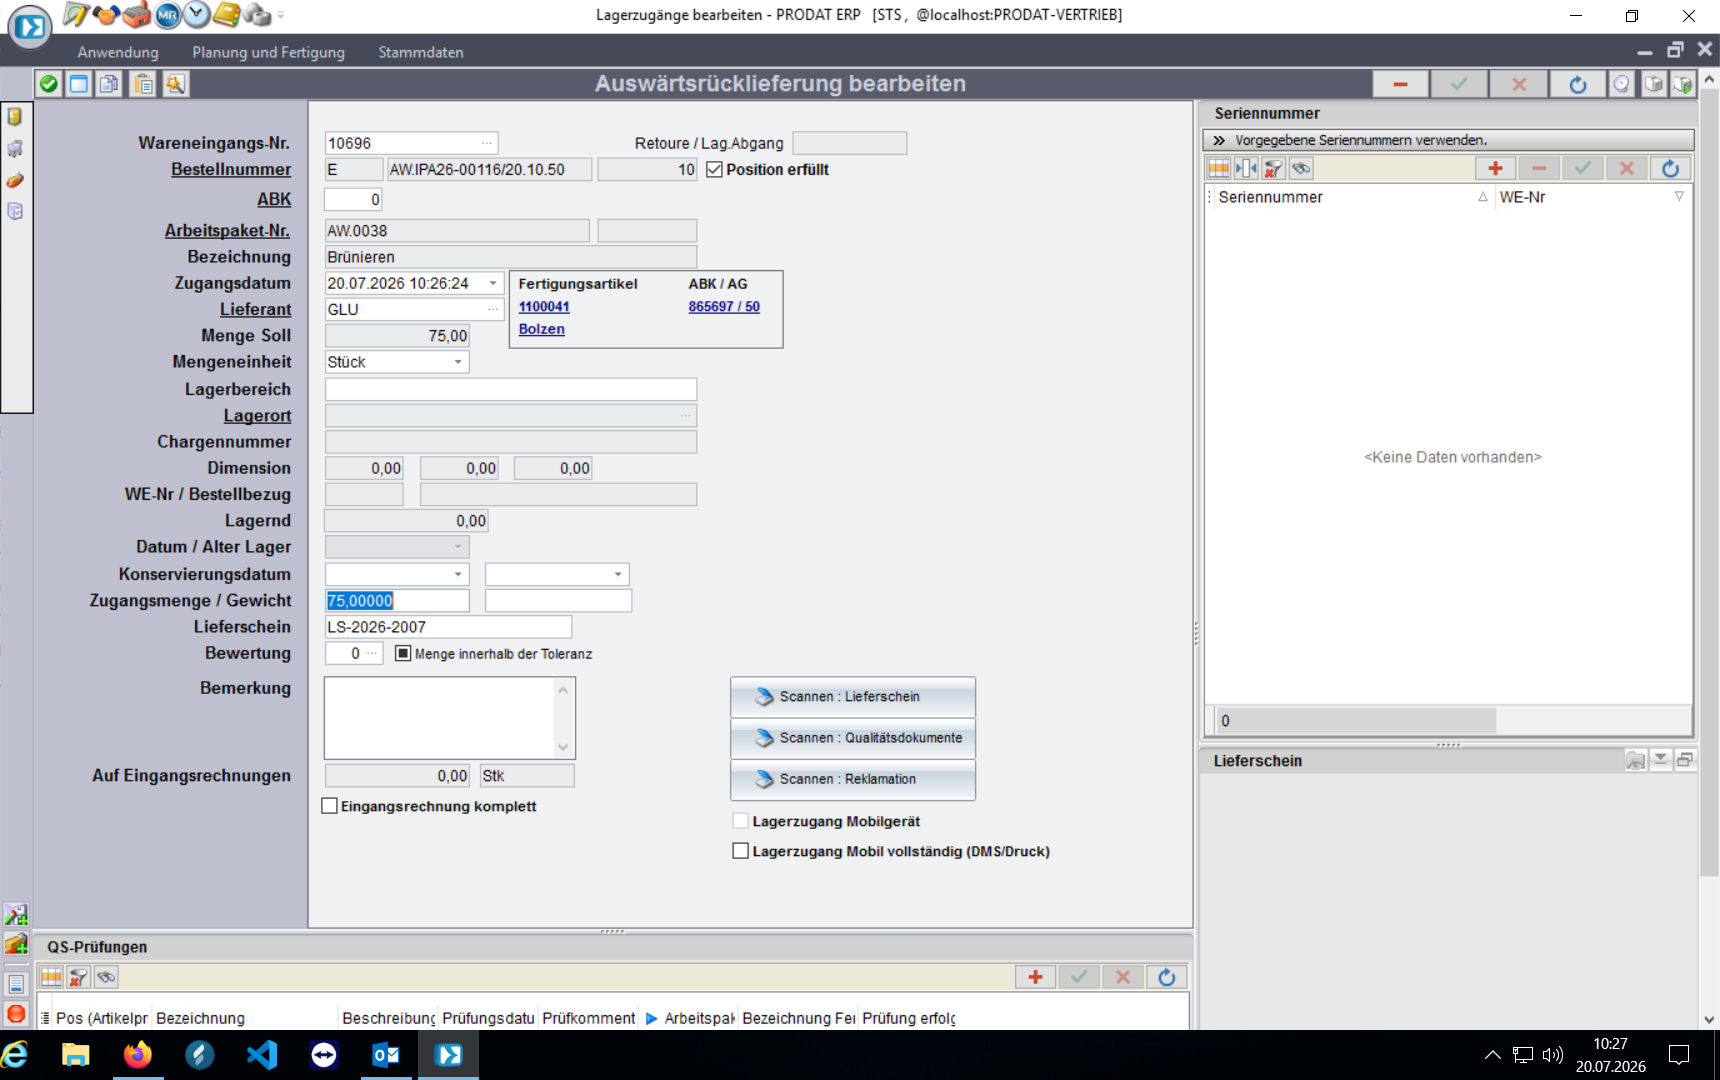The height and width of the screenshot is (1080, 1720).
Task: Click the Bezeichnung column header in QS-Prüfungen
Action: [x=245, y=1018]
